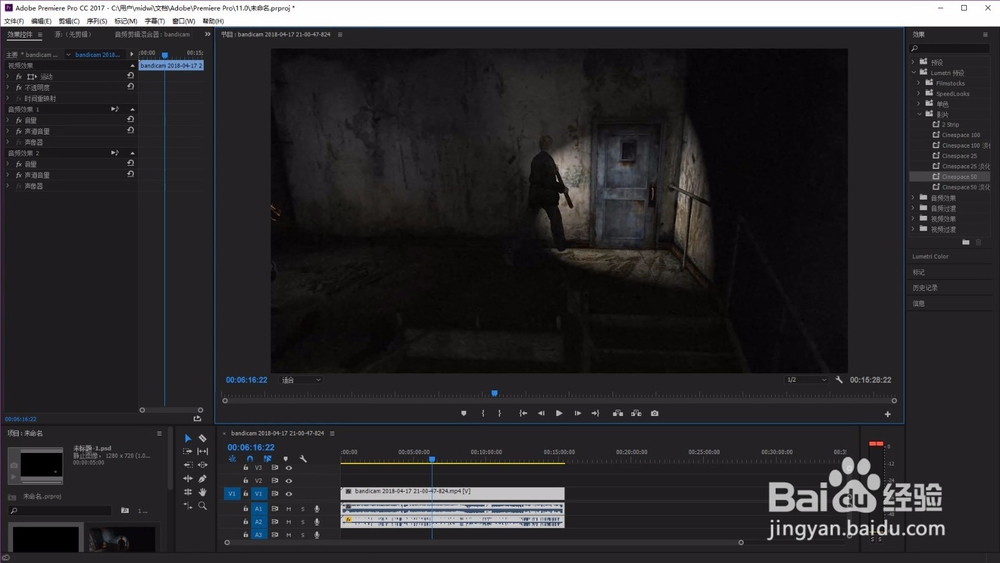
Task: Click New Bin icon in the Effects panel
Action: (966, 242)
